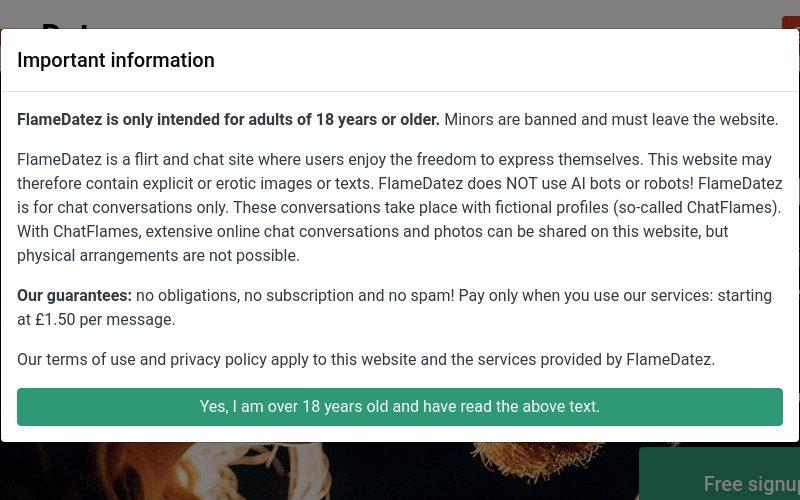Click the bold adults-only 18 years notice
The image size is (800, 500).
coord(228,119)
